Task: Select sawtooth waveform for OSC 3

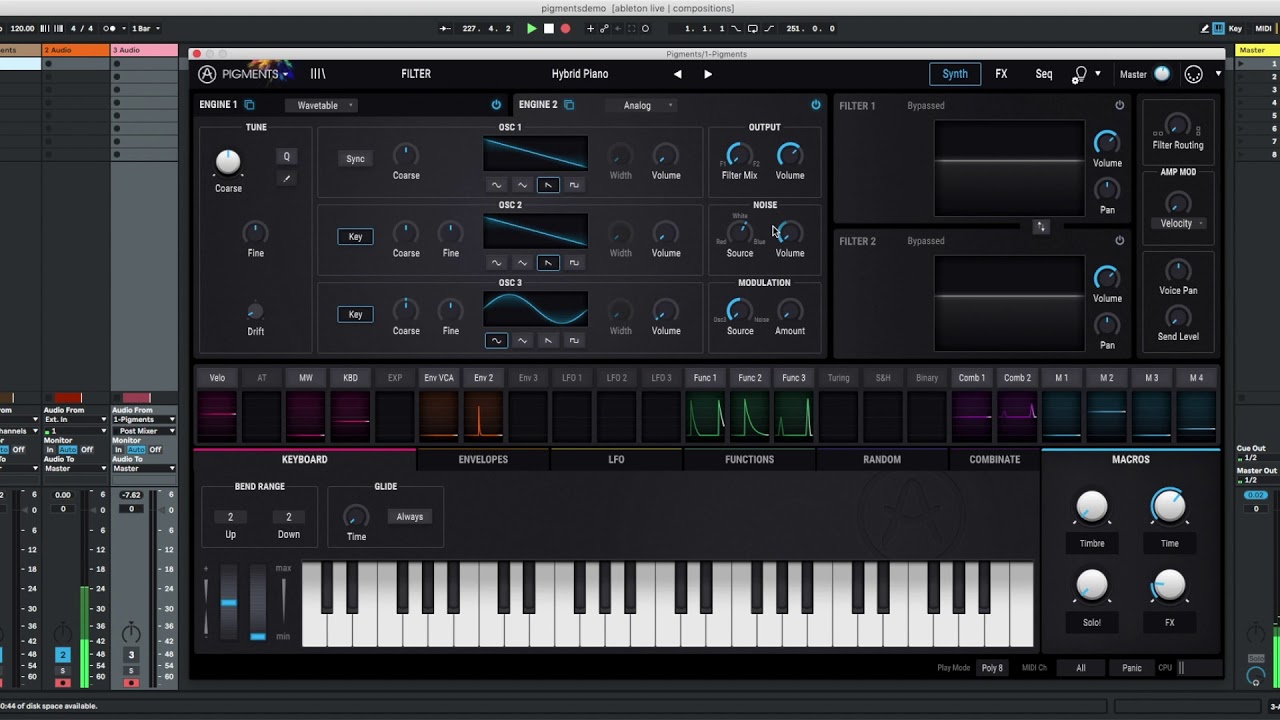Action: point(548,341)
